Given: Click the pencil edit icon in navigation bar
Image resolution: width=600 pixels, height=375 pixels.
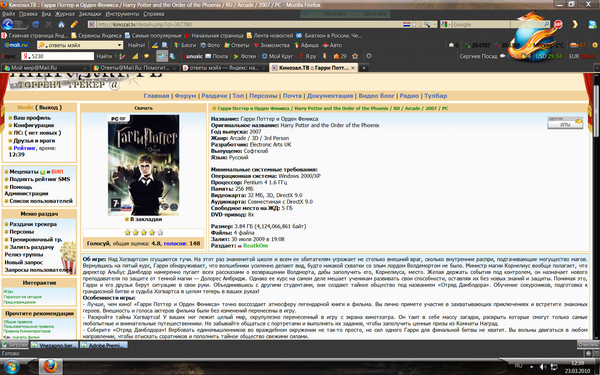Looking at the screenshot, I should click(x=74, y=24).
